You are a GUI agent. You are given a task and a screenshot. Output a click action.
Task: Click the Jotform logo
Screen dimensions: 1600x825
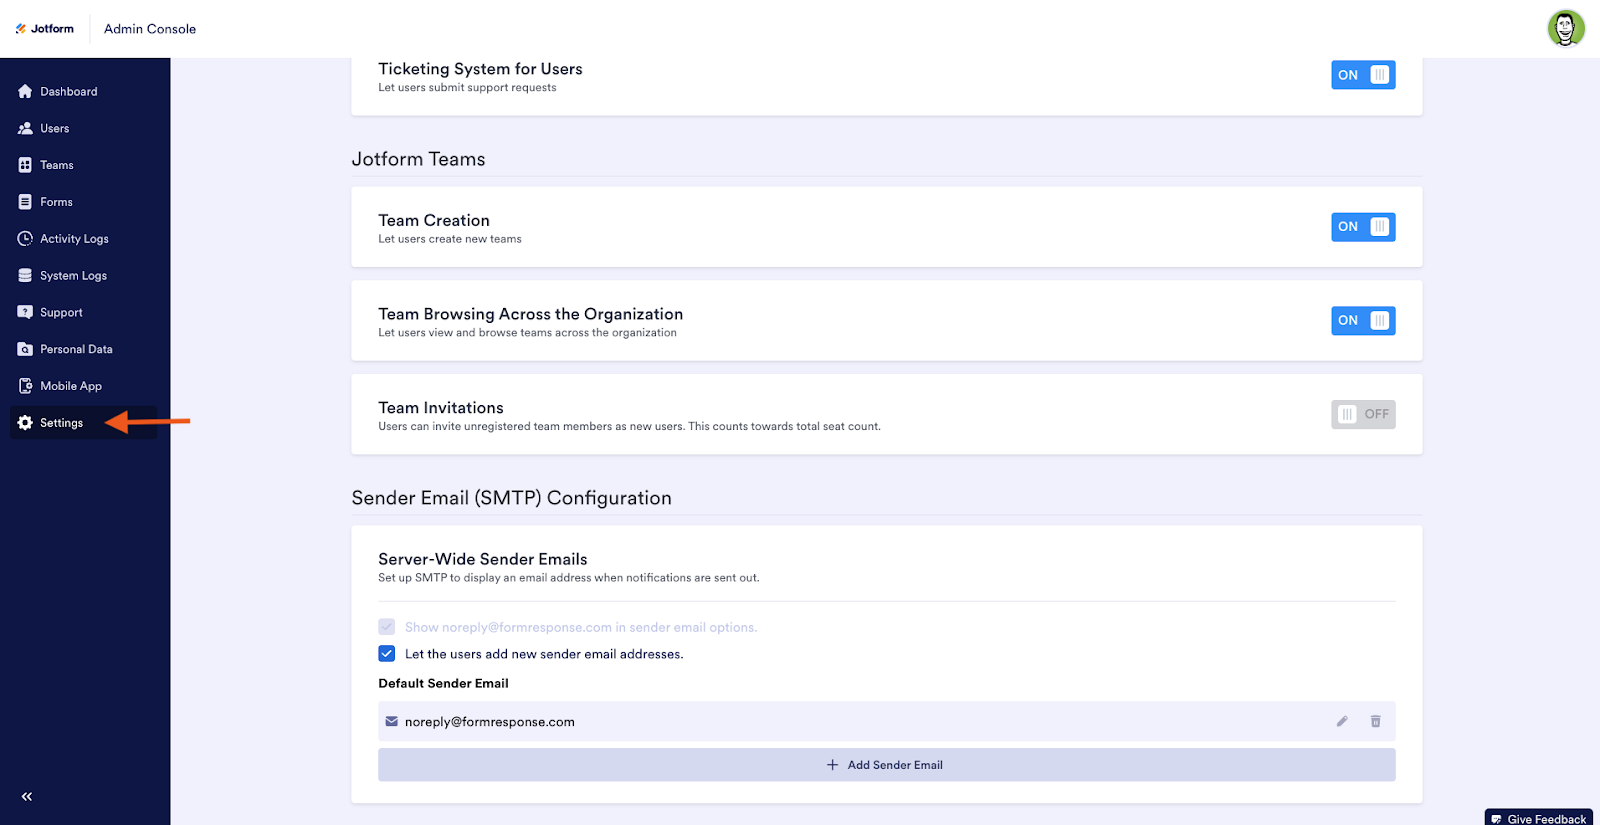coord(45,29)
